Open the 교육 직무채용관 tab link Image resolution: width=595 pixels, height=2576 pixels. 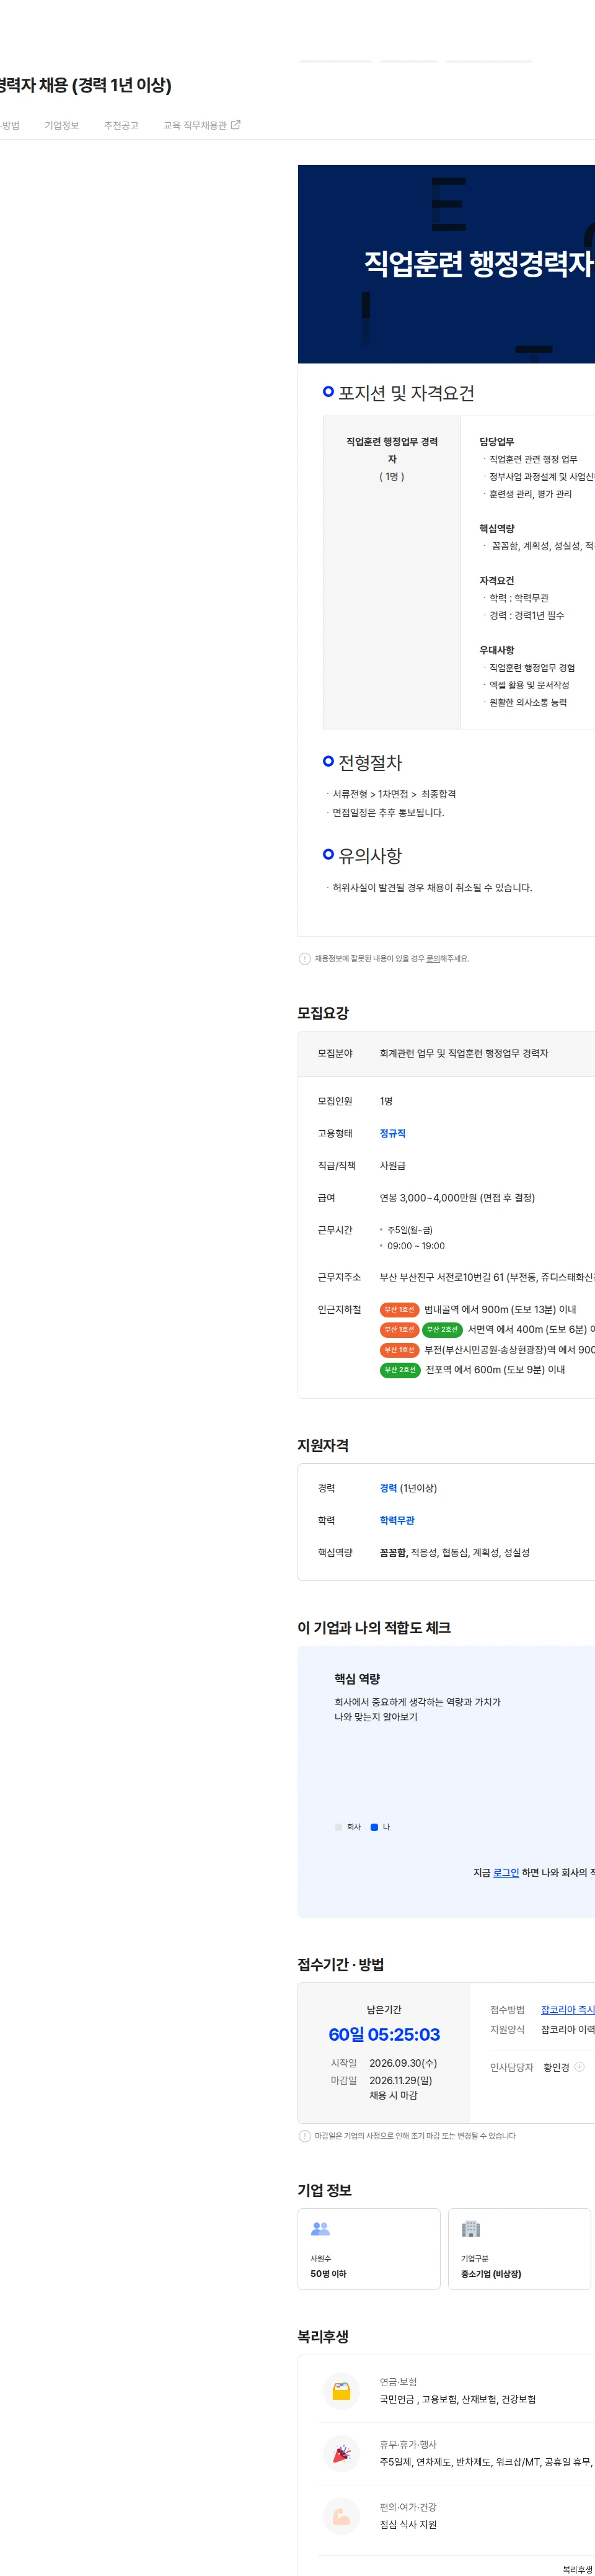click(195, 125)
